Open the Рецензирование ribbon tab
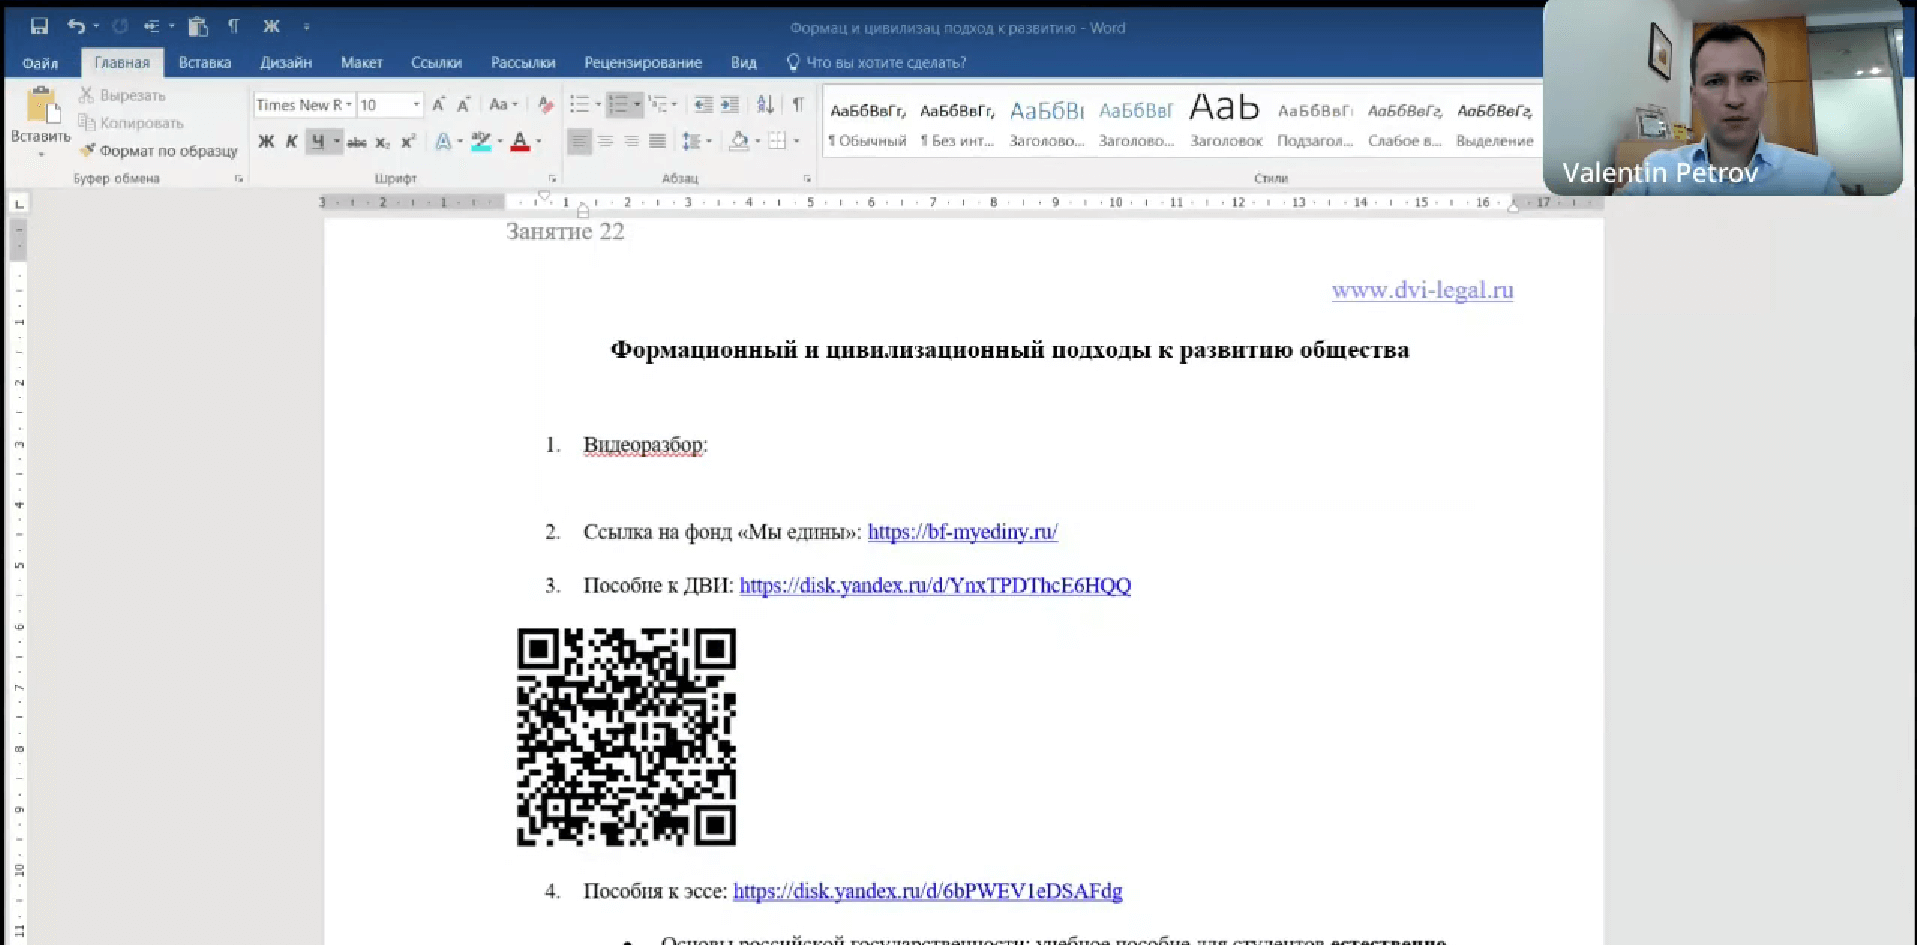1917x945 pixels. [643, 62]
